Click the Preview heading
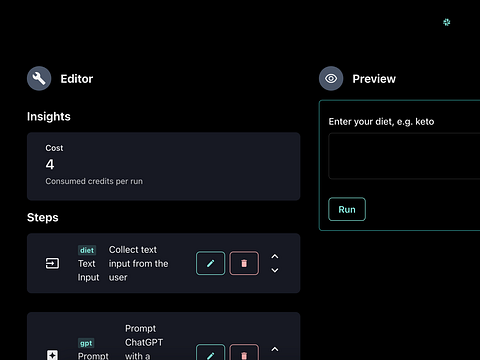This screenshot has width=480, height=360. [x=374, y=79]
